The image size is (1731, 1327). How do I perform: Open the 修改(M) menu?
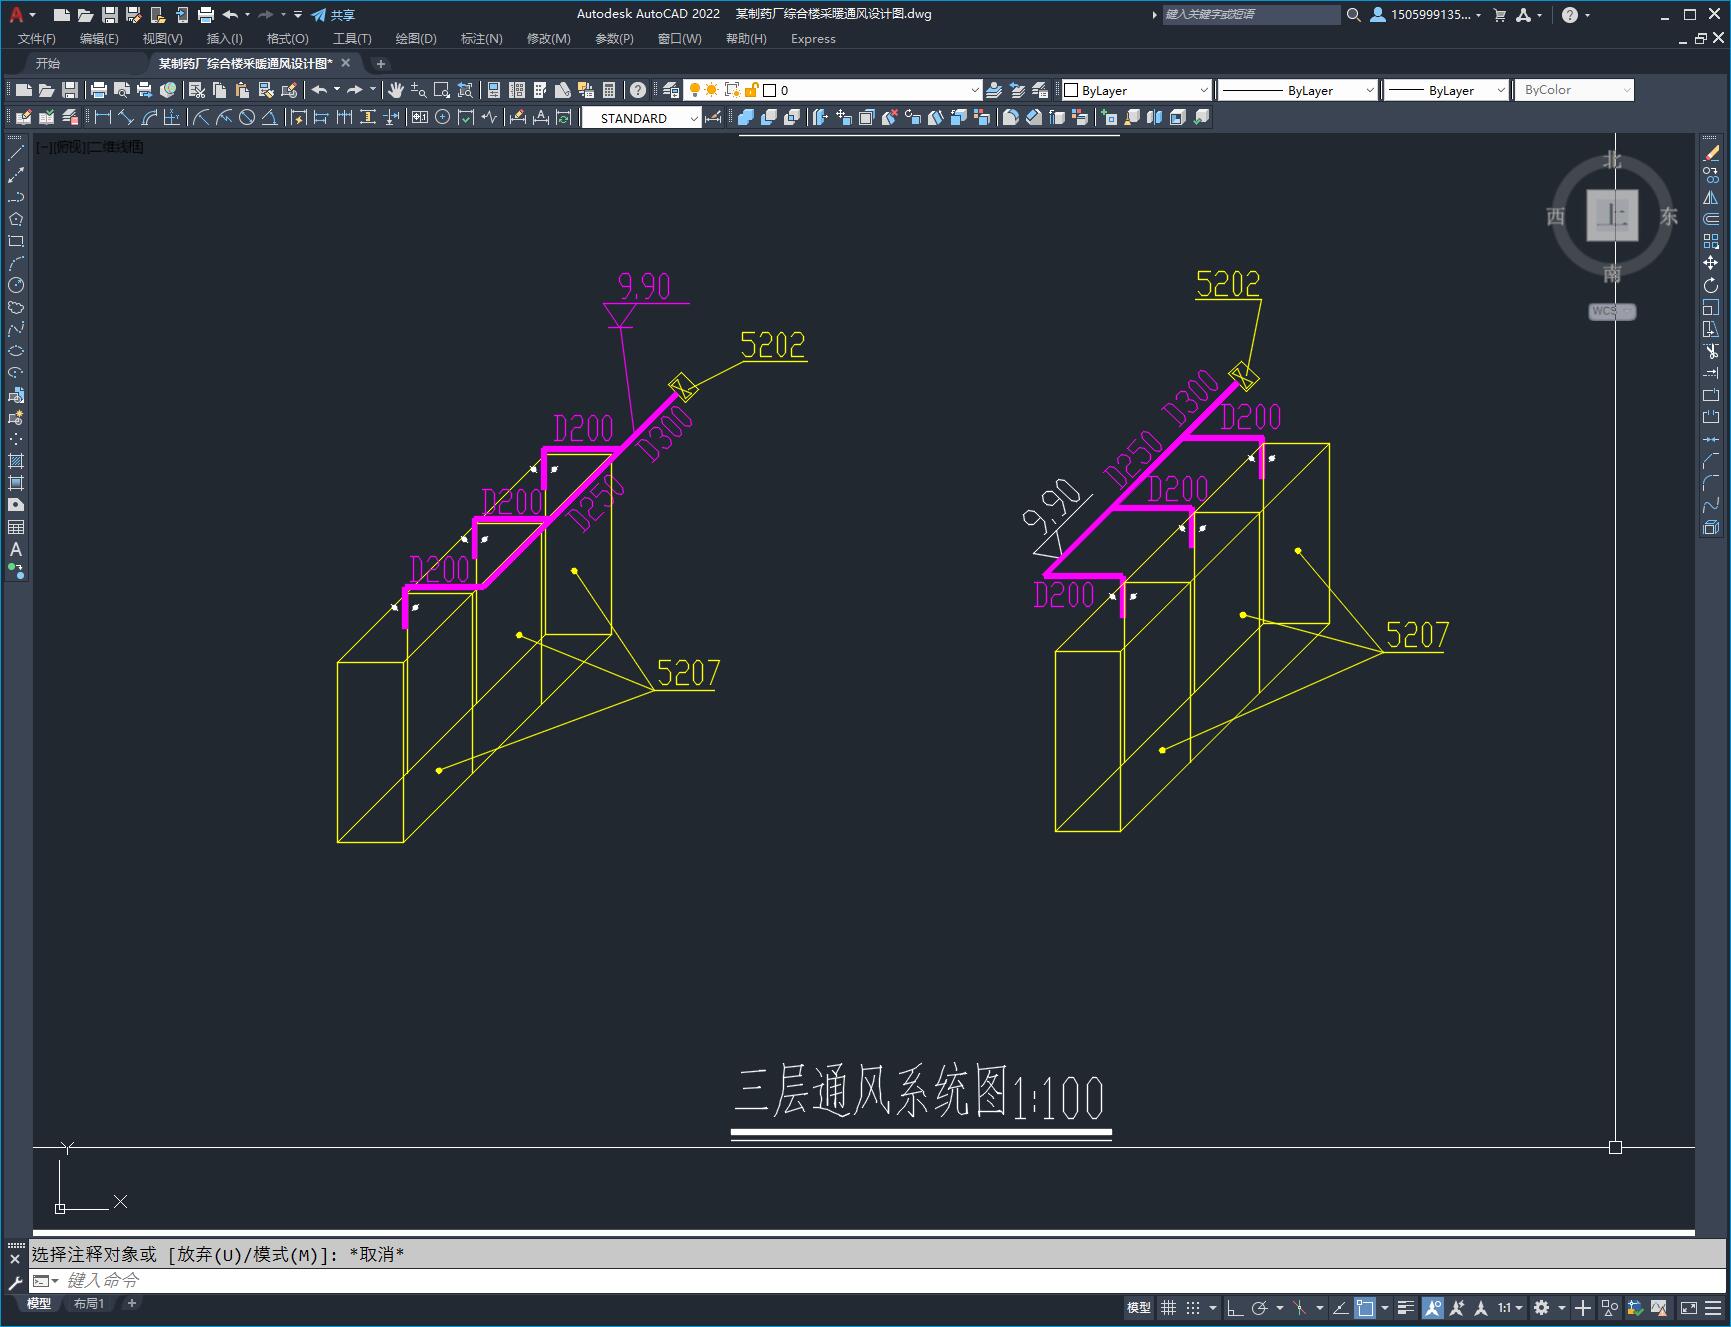click(x=548, y=38)
